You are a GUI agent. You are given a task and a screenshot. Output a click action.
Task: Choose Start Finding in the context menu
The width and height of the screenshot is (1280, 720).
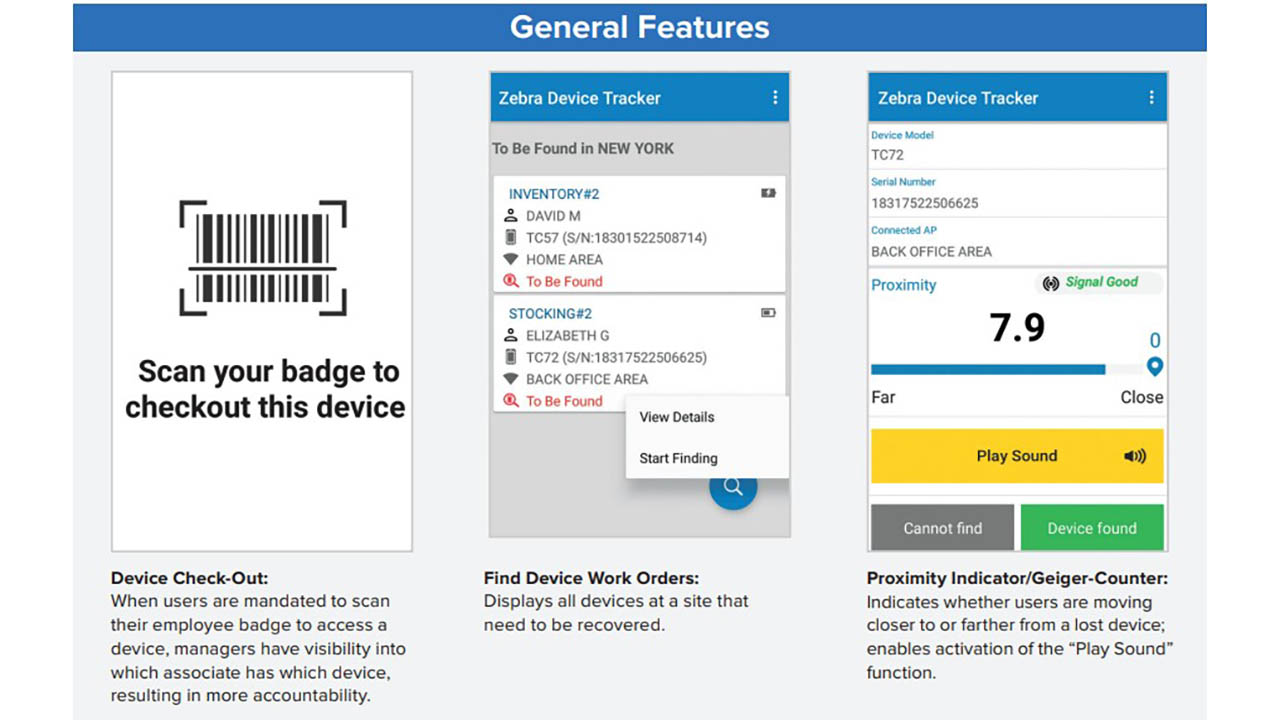[x=678, y=458]
